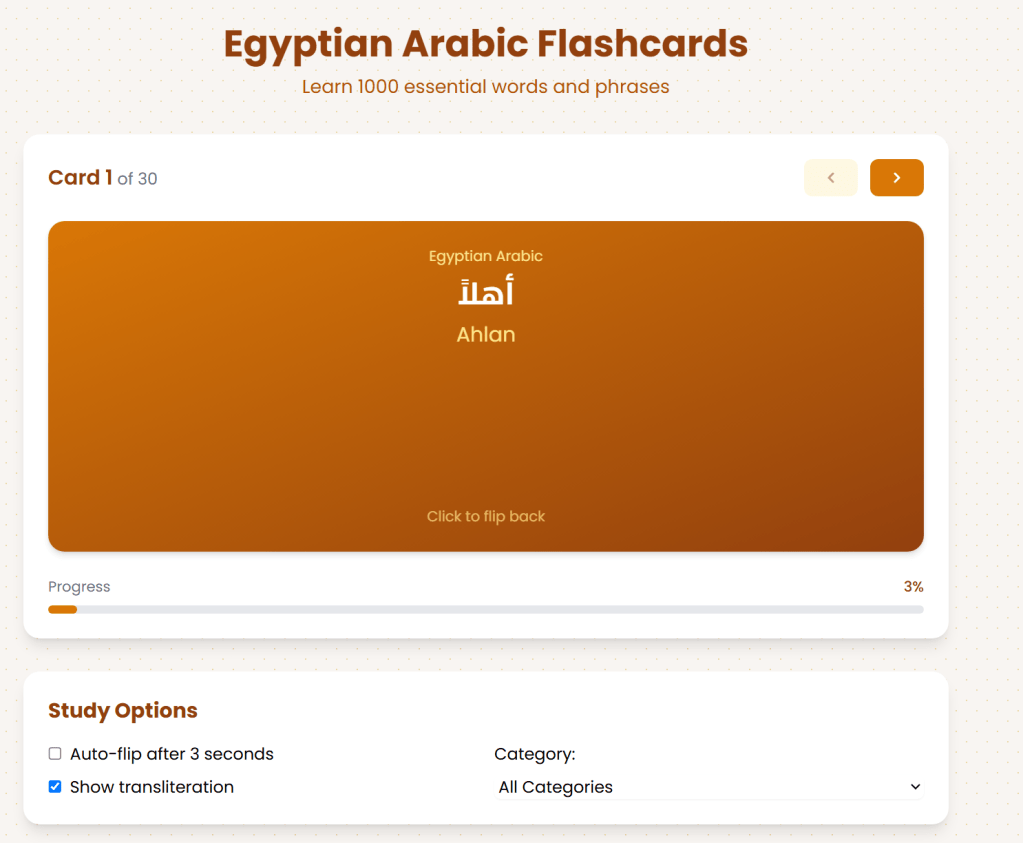Click the "Card 1 of 30" counter
The width and height of the screenshot is (1023, 843).
coord(102,178)
